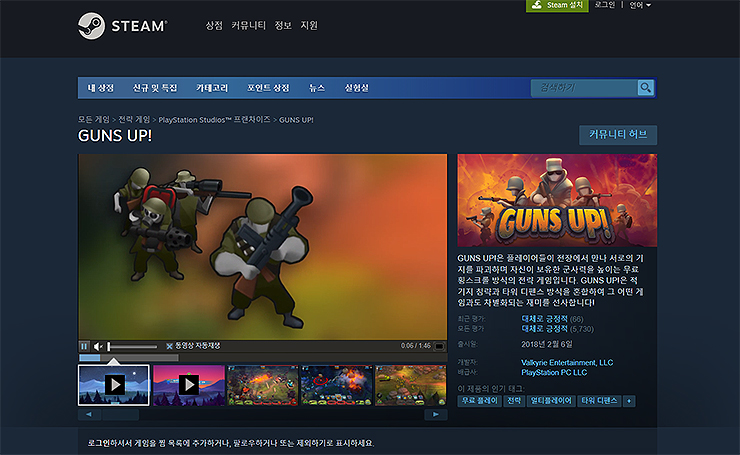The width and height of the screenshot is (740, 455).
Task: Open the 내 상점 store tab
Action: coord(101,88)
